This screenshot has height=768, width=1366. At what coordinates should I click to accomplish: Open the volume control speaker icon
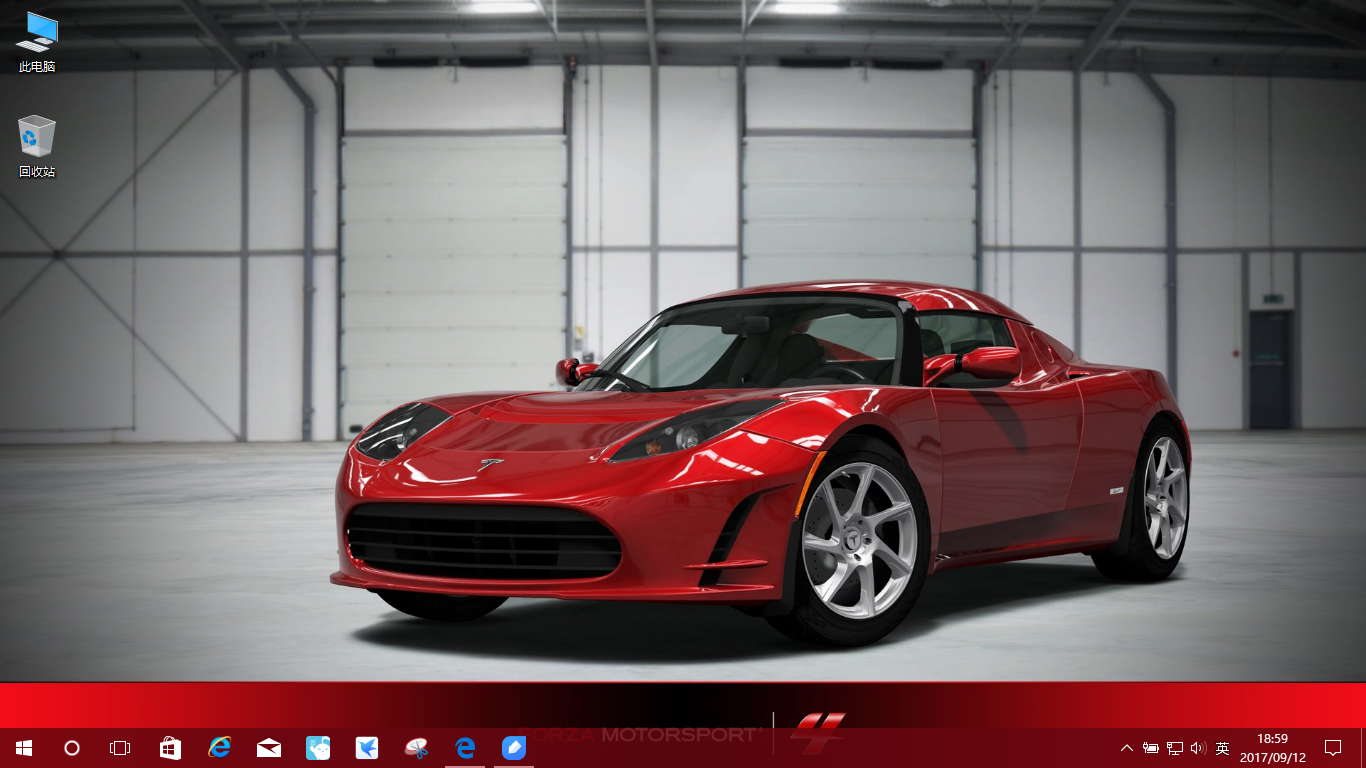point(1199,748)
